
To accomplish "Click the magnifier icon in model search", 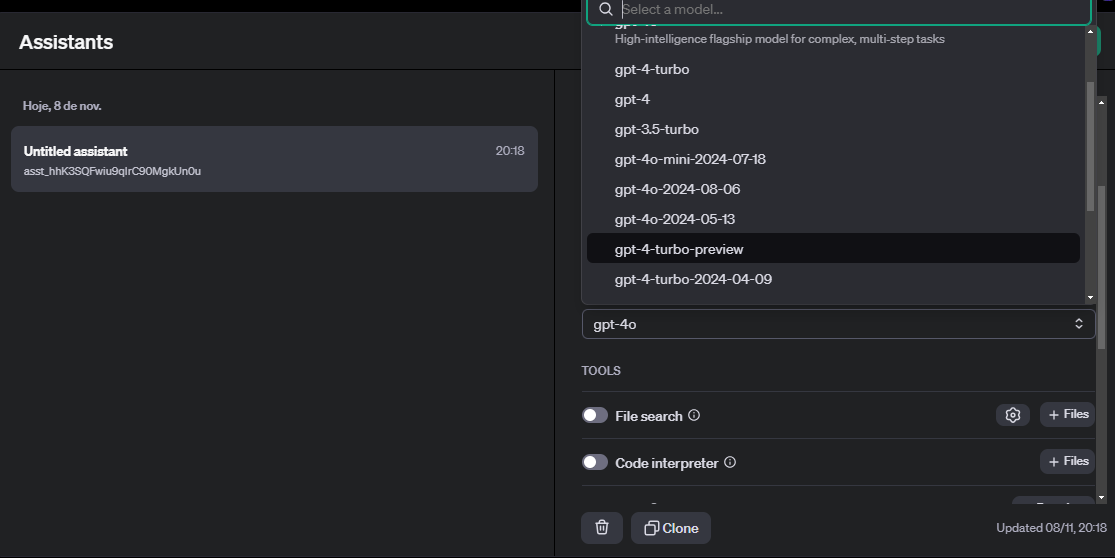I will click(605, 10).
